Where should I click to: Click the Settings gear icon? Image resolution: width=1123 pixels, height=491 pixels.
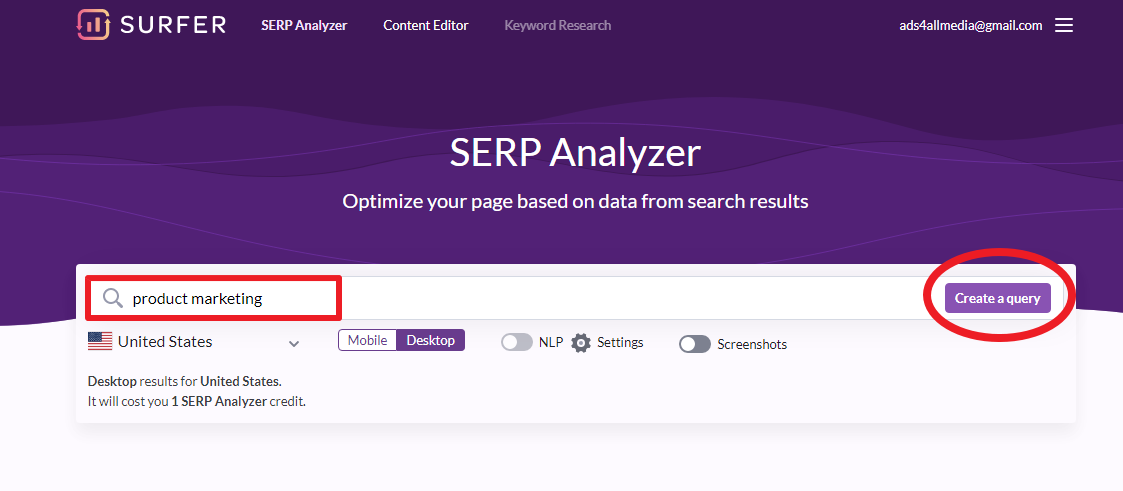pos(581,343)
